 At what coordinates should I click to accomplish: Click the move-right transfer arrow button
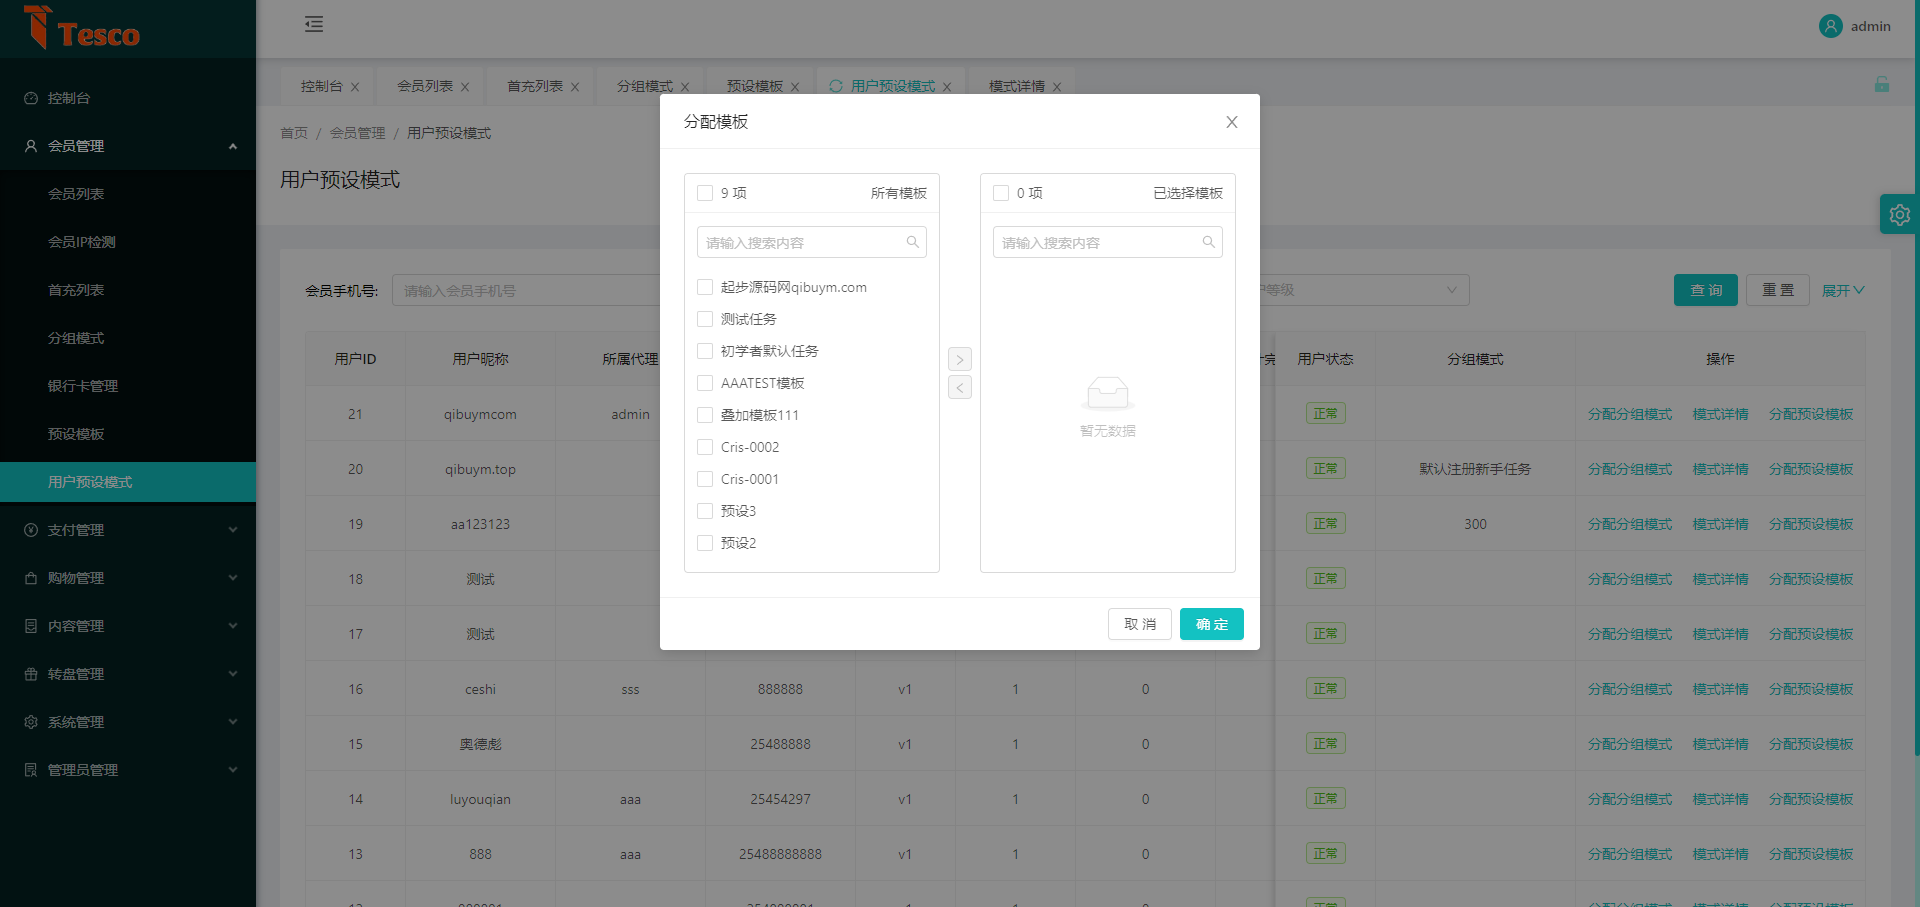[x=959, y=359]
